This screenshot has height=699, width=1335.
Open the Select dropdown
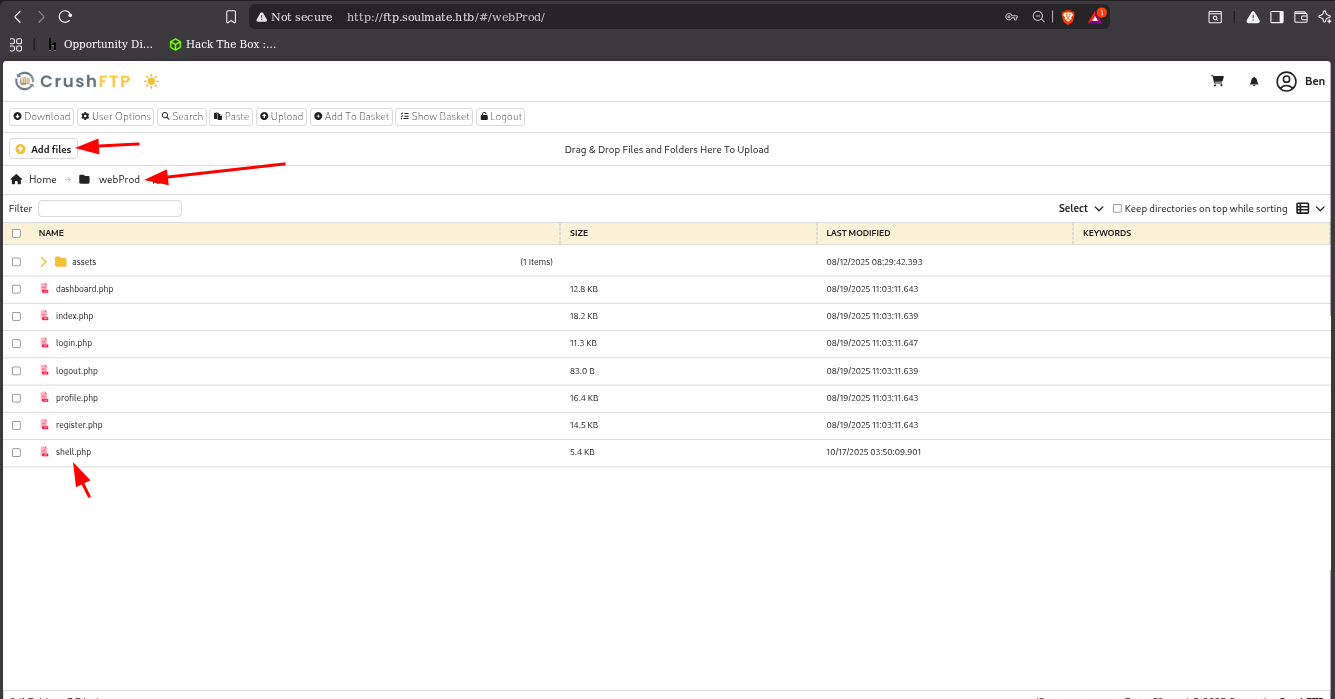[x=1080, y=209]
